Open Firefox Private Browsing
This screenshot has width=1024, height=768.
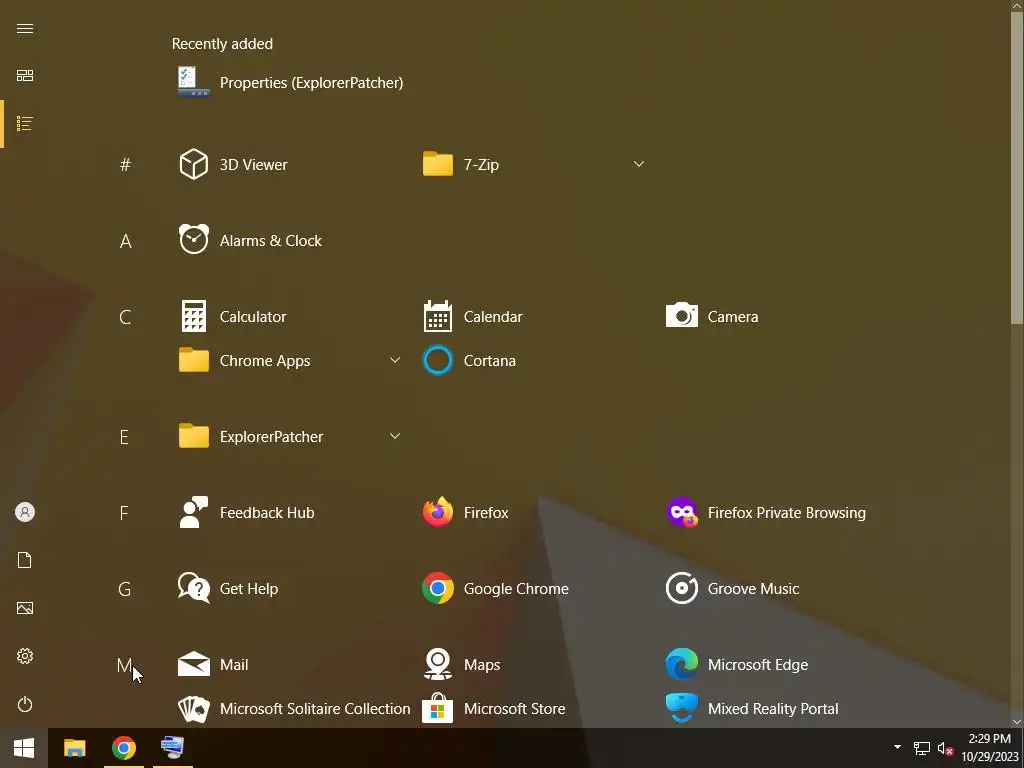coord(766,512)
